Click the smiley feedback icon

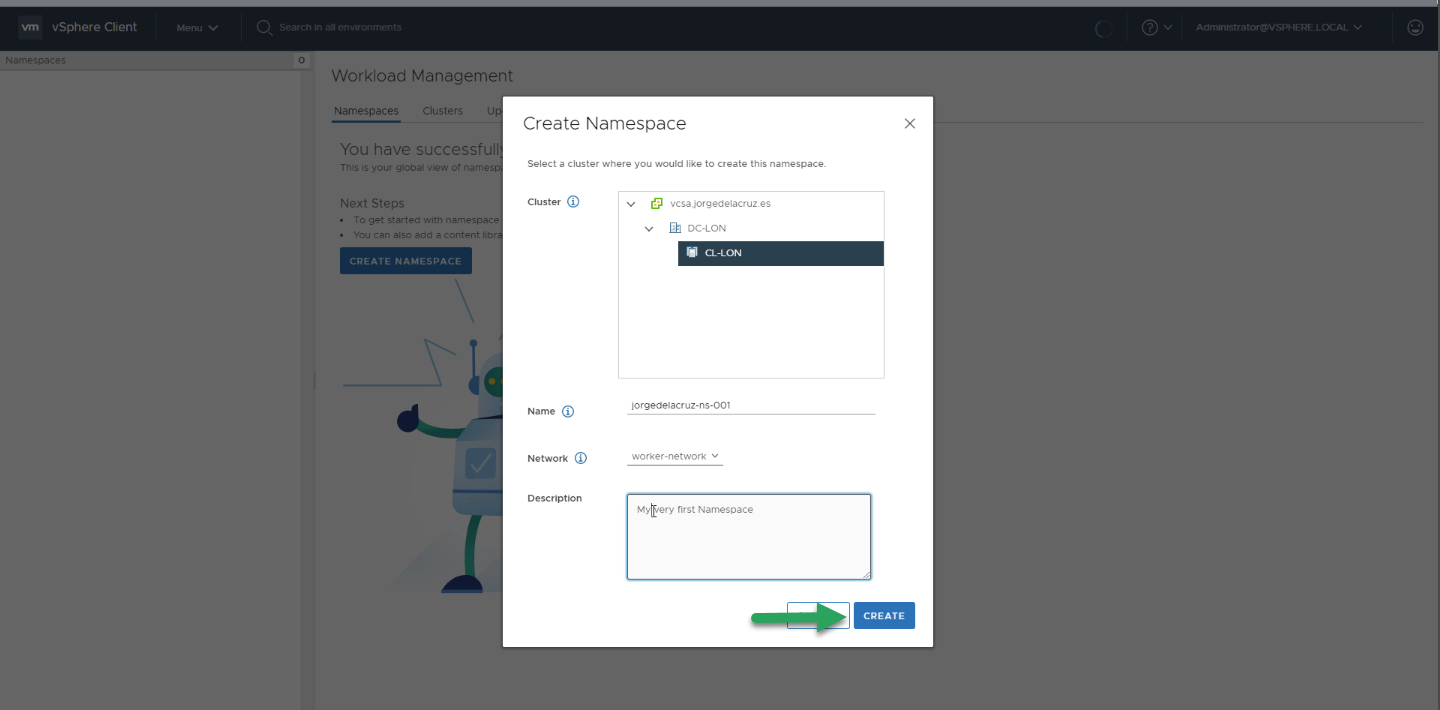[1415, 28]
